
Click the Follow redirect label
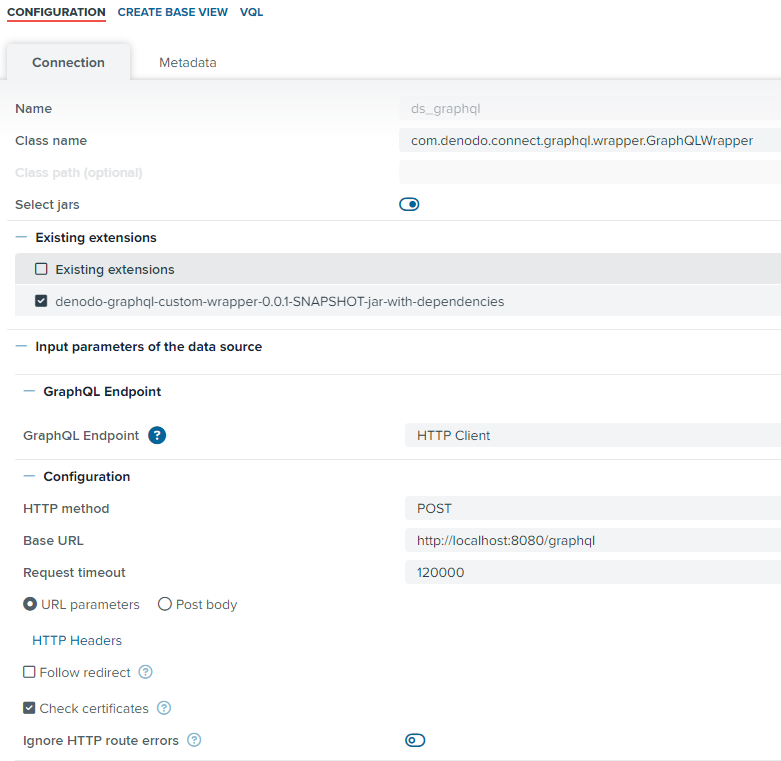click(85, 672)
